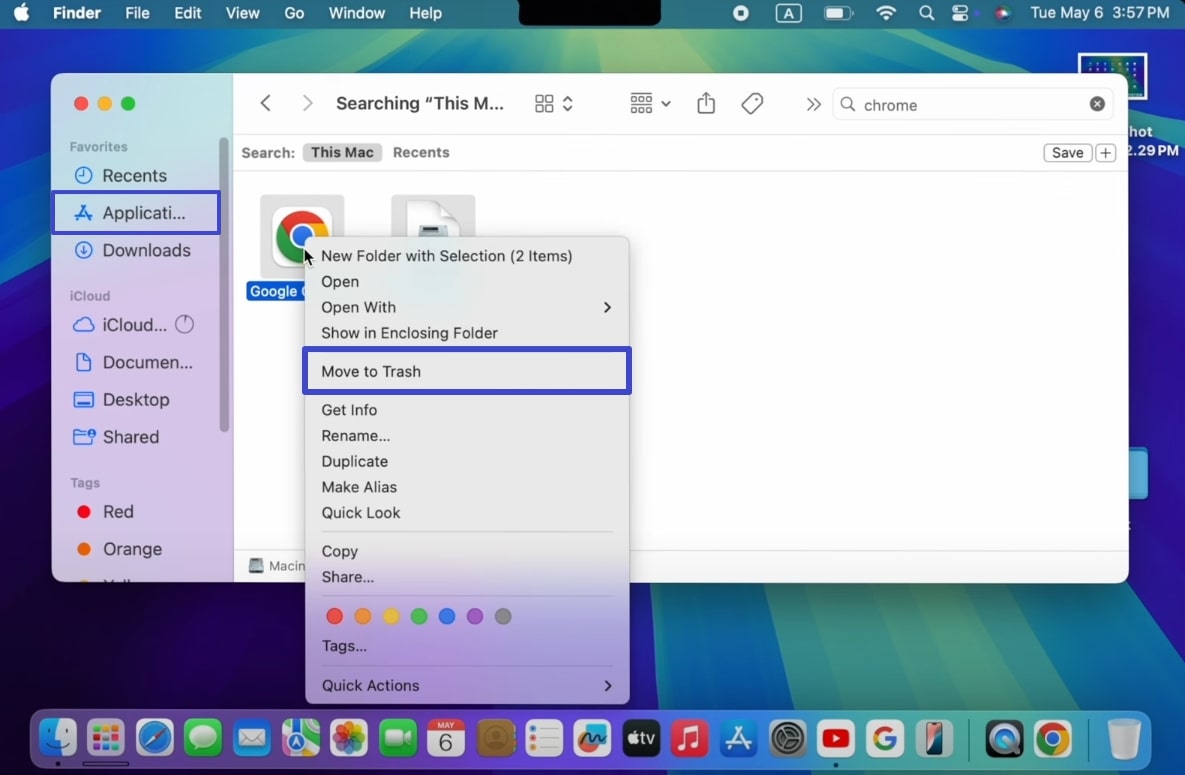Apply the gray color tag swatch
The height and width of the screenshot is (775, 1185).
(503, 616)
